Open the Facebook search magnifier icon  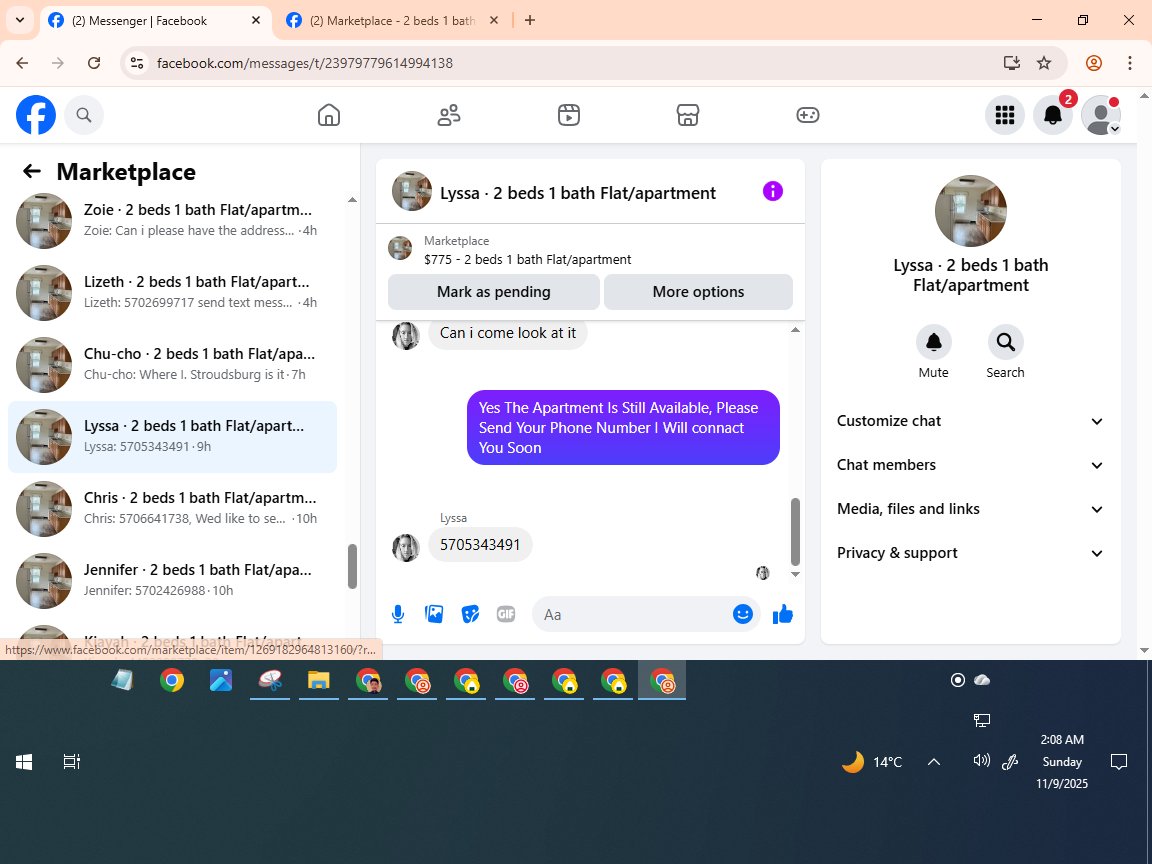pos(84,115)
